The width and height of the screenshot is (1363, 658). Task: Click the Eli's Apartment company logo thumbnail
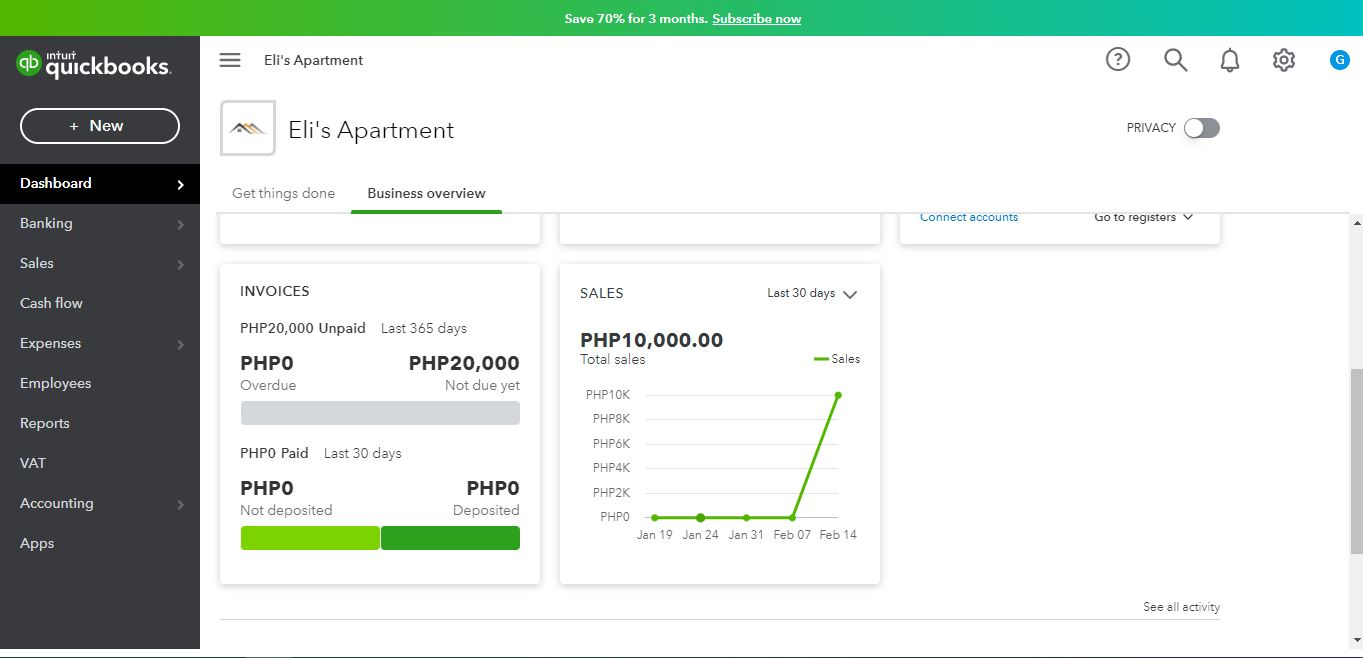point(248,128)
